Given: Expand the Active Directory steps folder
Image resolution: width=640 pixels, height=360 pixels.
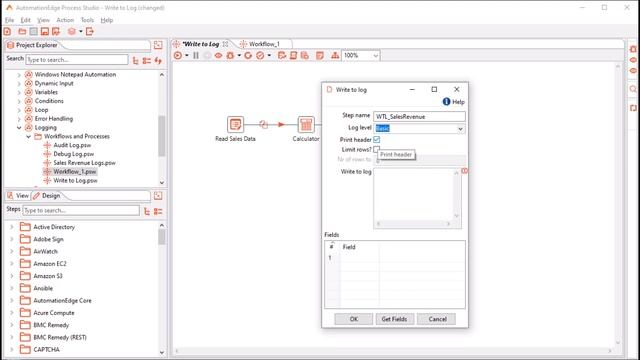Looking at the screenshot, I should tap(12, 227).
